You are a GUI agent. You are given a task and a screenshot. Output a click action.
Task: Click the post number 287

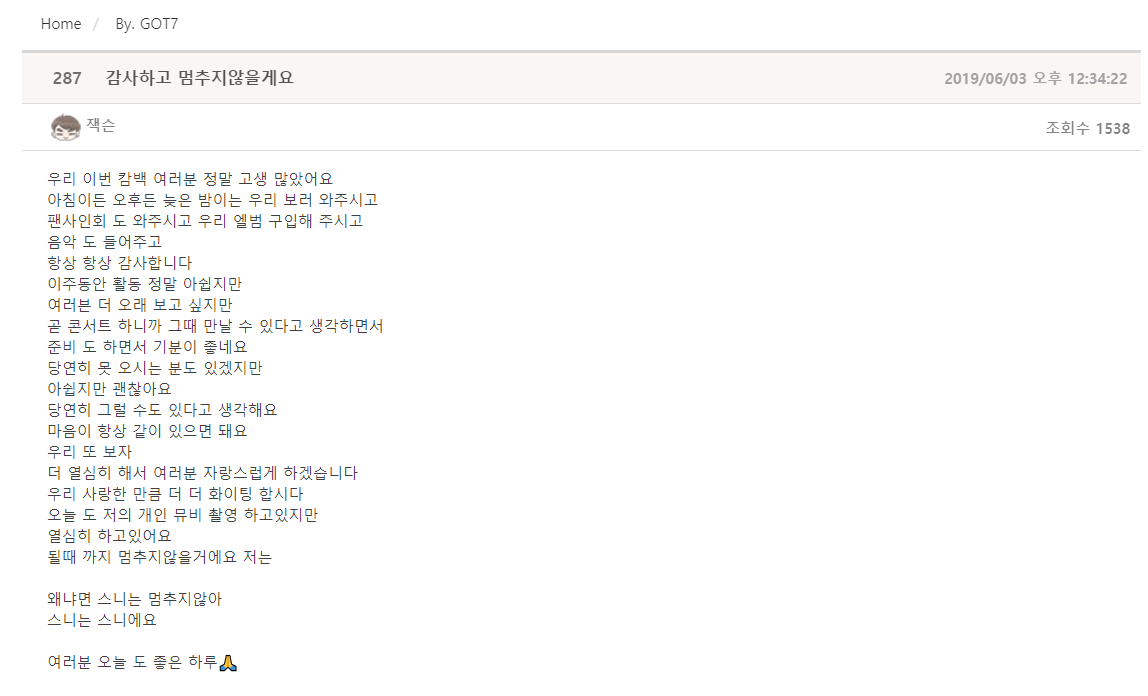tap(67, 78)
